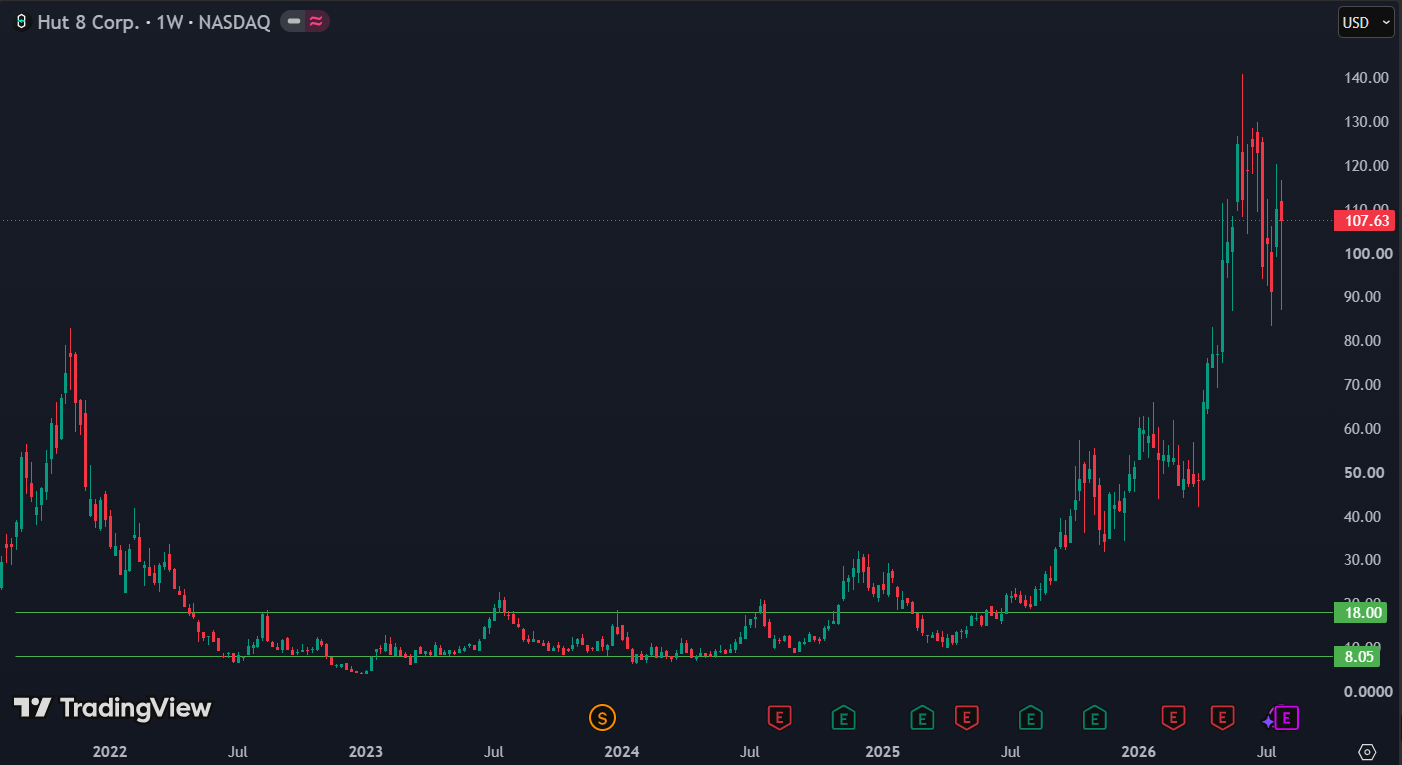Click the 2025 label on the time axis
The height and width of the screenshot is (765, 1402).
click(882, 752)
